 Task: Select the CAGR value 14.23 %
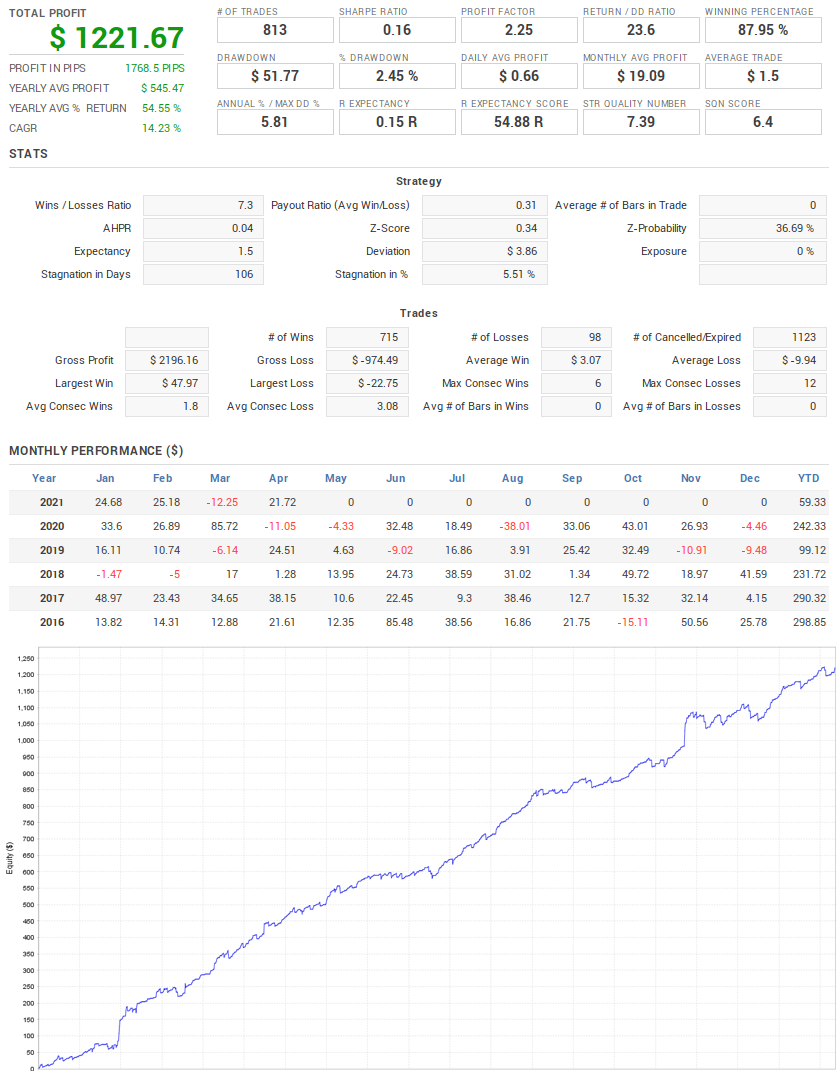pyautogui.click(x=161, y=128)
